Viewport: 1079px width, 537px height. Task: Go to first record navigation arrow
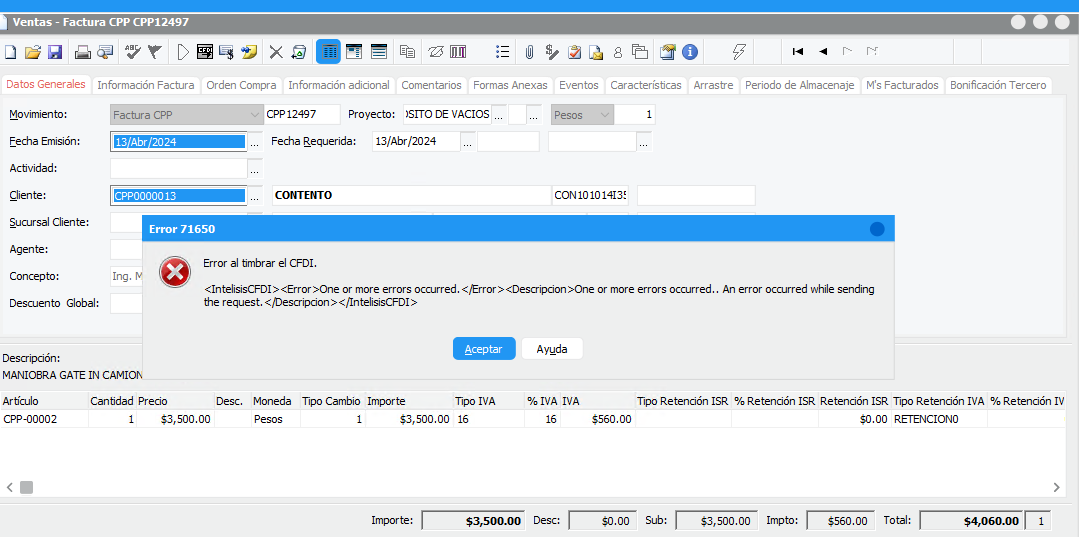pyautogui.click(x=798, y=52)
